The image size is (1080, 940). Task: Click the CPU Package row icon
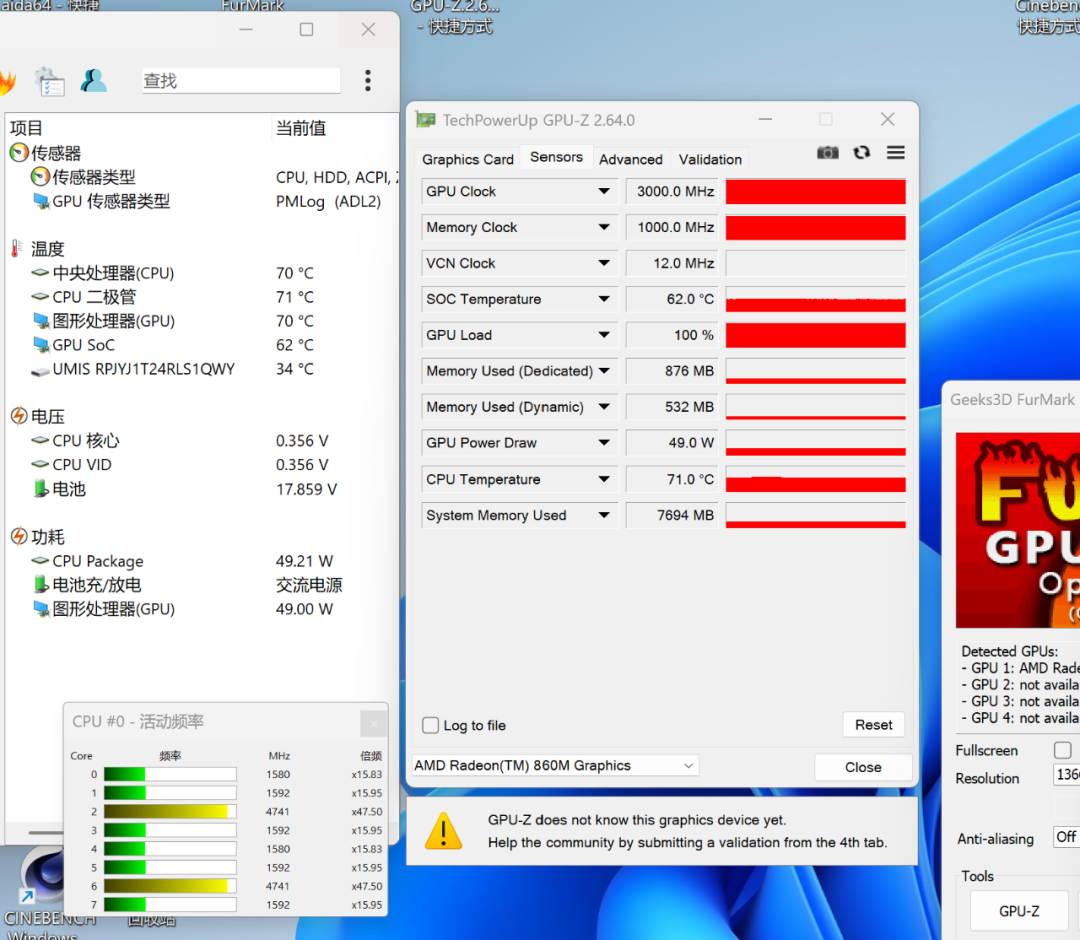pyautogui.click(x=41, y=561)
